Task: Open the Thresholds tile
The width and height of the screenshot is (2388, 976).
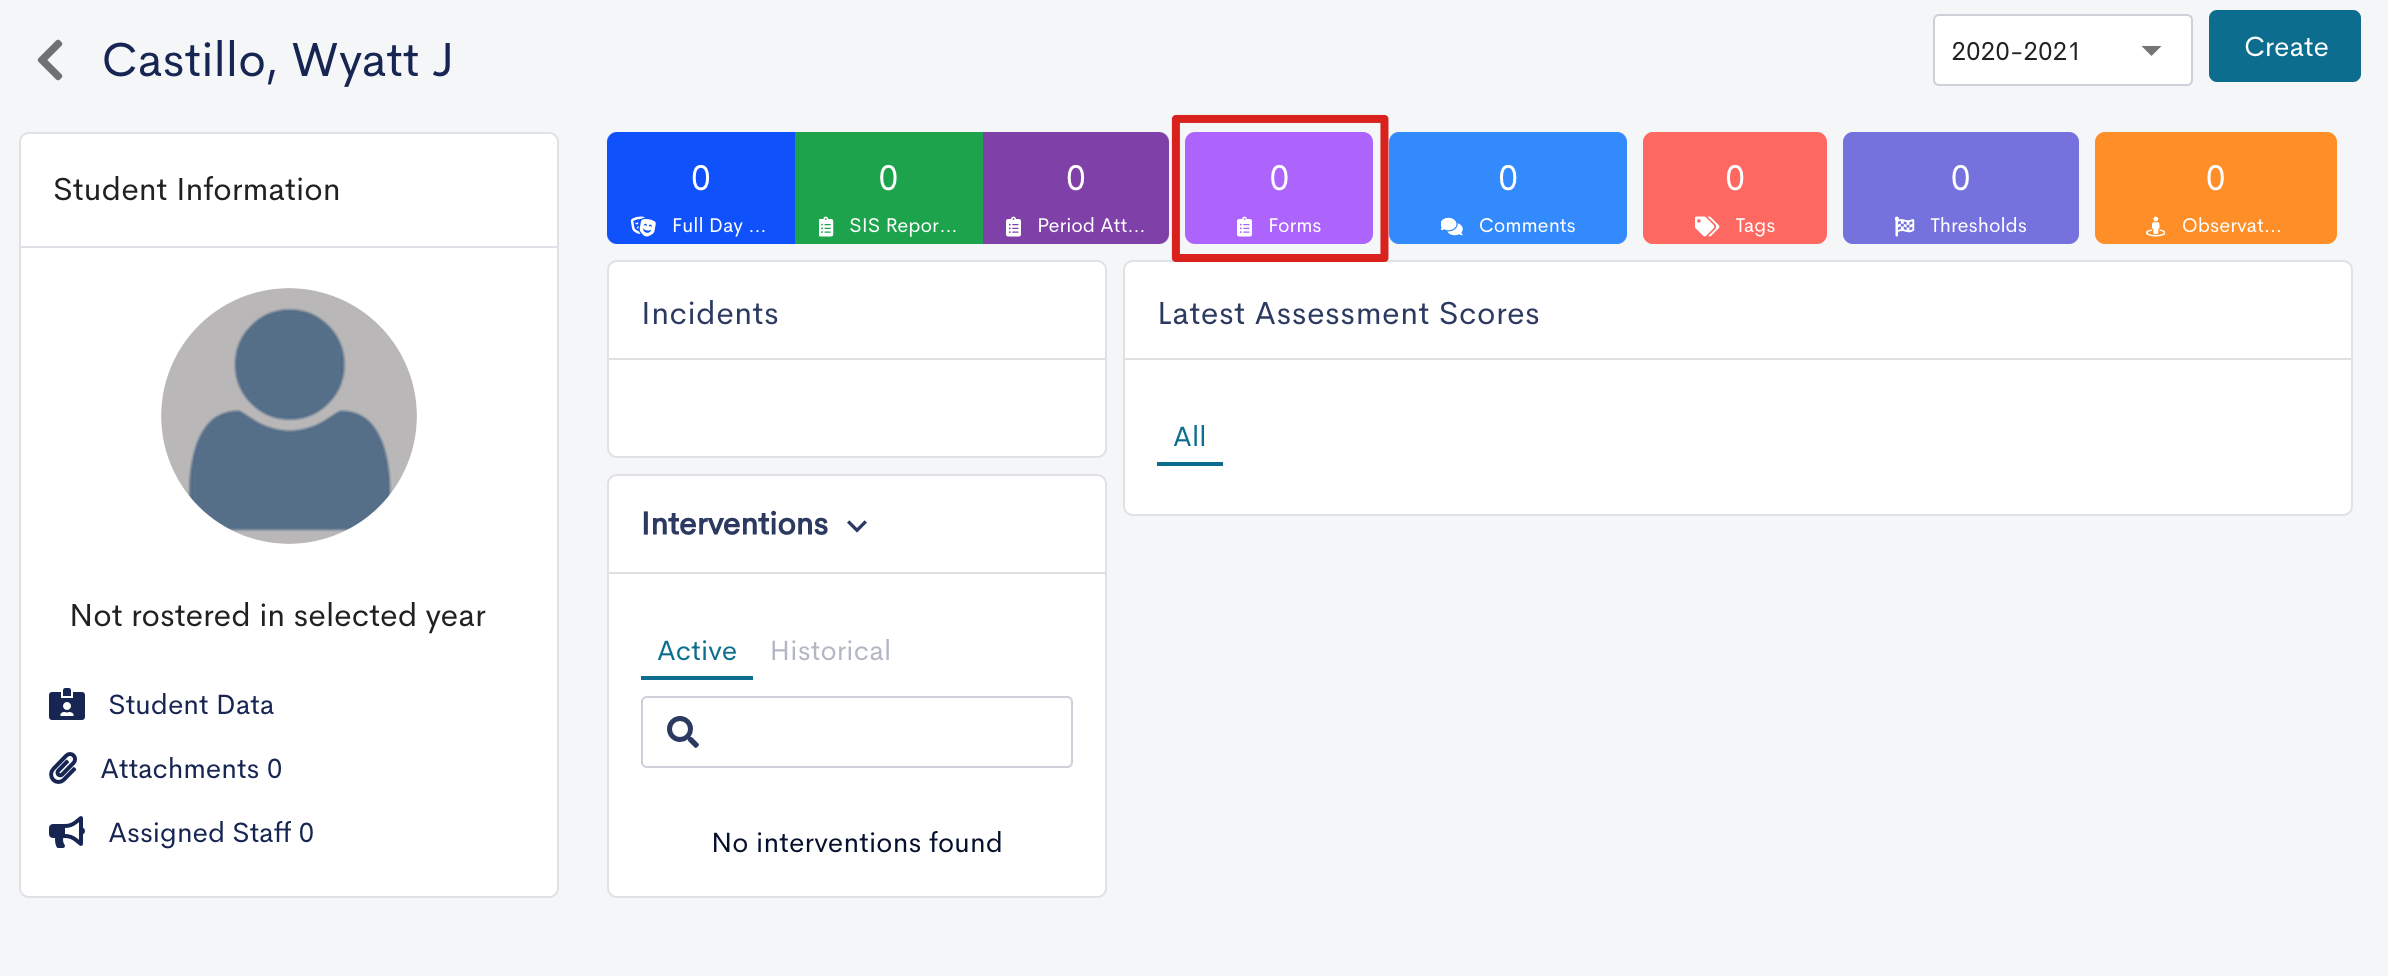Action: 1961,188
